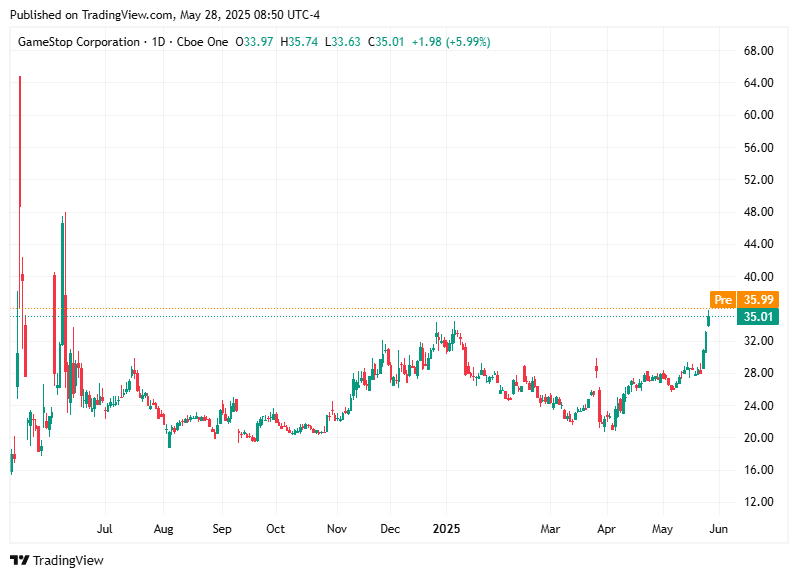The width and height of the screenshot is (798, 578).
Task: Click the Jul label on time axis
Action: click(x=104, y=529)
